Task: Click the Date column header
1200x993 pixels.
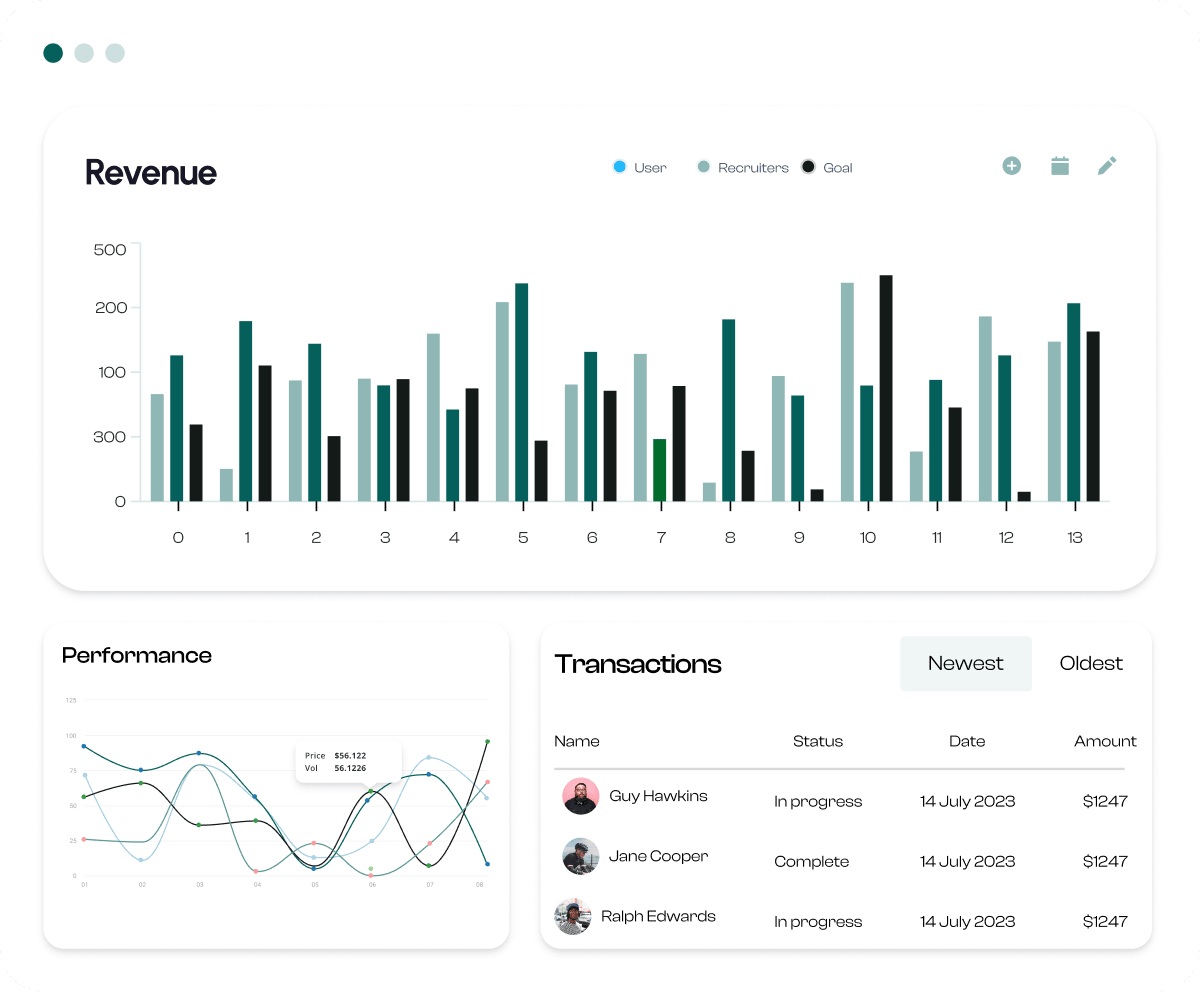Action: (967, 741)
